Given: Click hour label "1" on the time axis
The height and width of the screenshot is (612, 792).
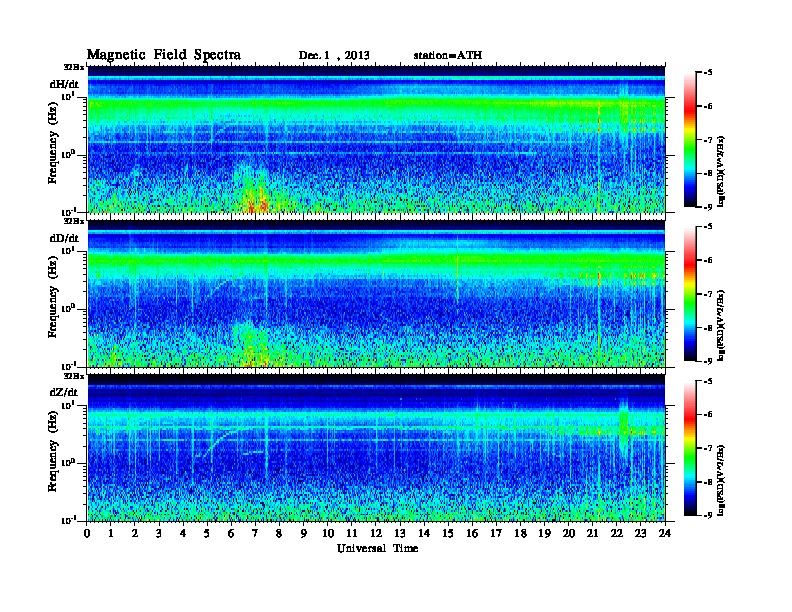Looking at the screenshot, I should click(111, 533).
